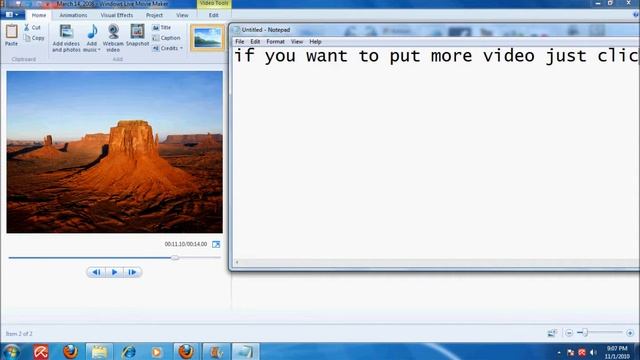The height and width of the screenshot is (360, 640).
Task: Open the Project ribbon tab
Action: click(154, 15)
